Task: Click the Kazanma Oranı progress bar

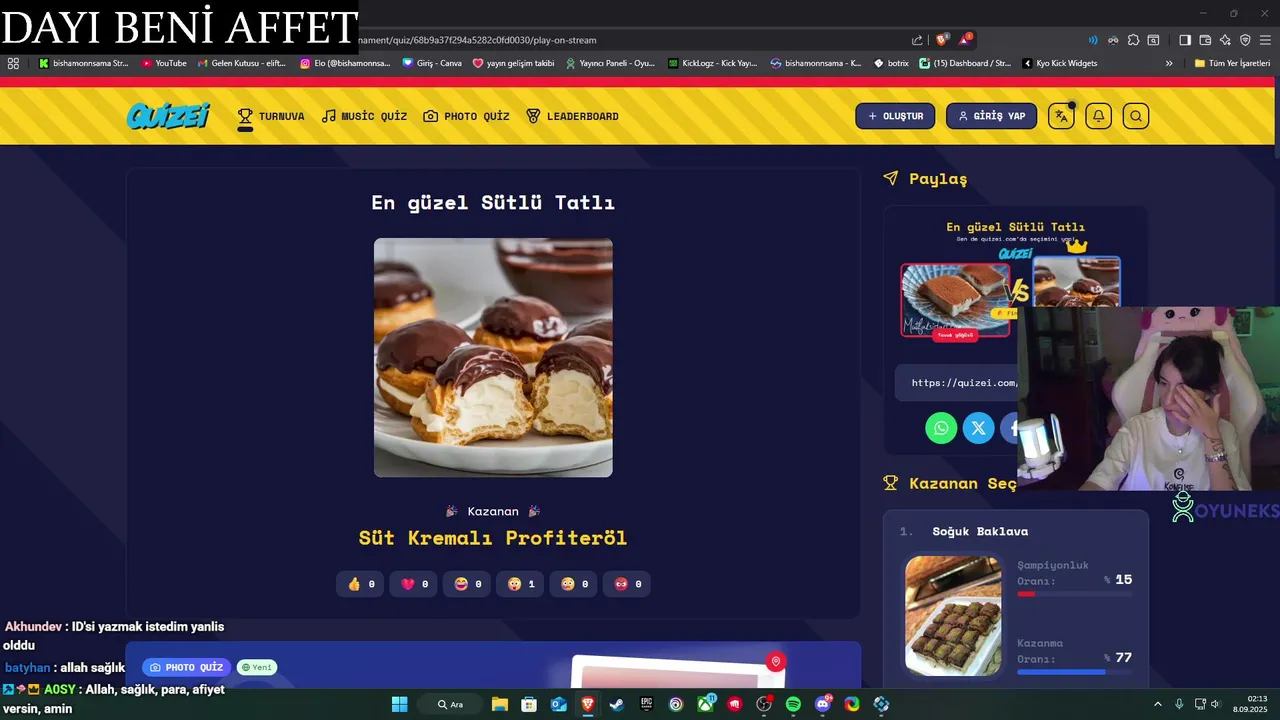Action: [x=1074, y=672]
